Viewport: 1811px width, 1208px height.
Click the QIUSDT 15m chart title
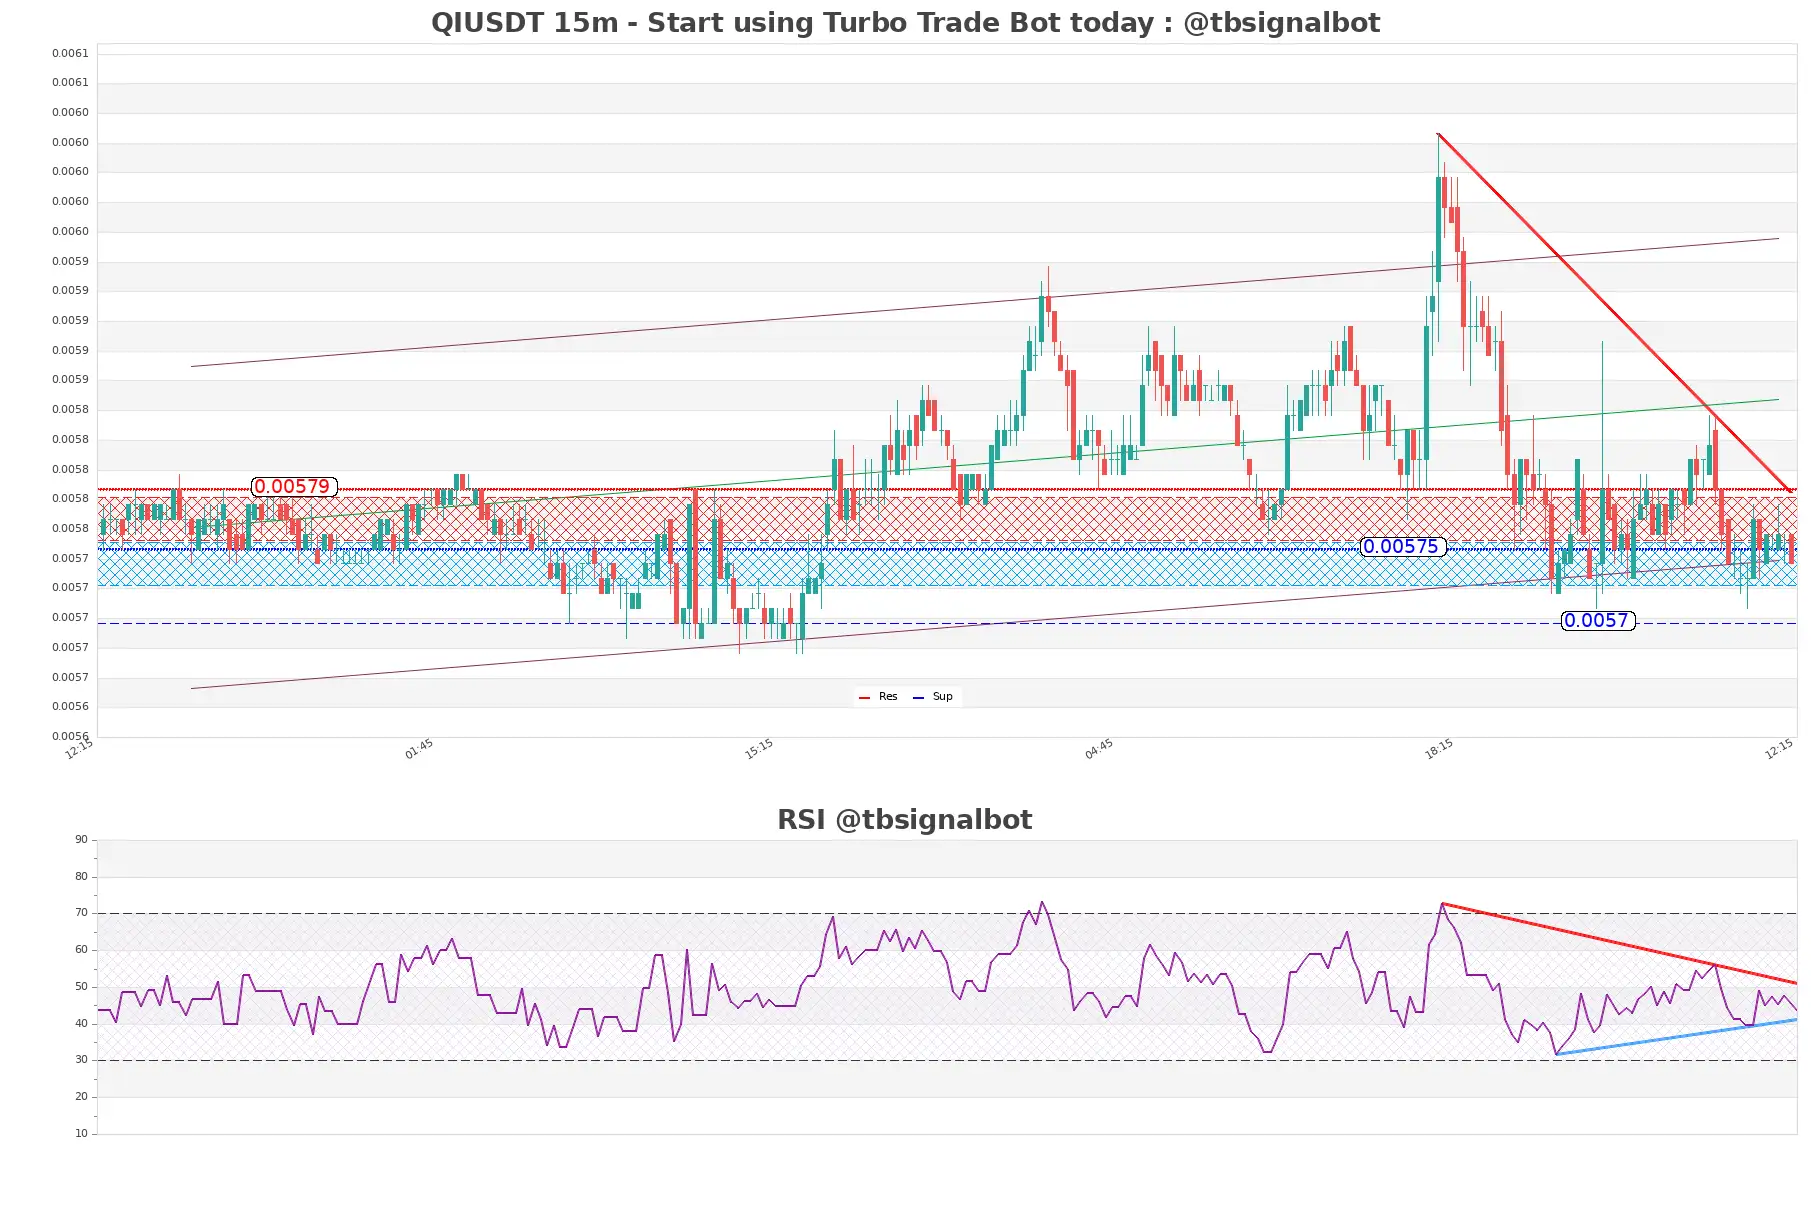click(x=905, y=23)
